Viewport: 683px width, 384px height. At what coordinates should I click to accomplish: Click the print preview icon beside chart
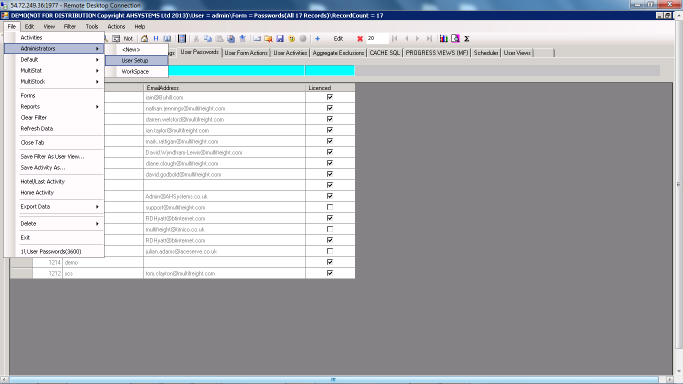point(455,39)
